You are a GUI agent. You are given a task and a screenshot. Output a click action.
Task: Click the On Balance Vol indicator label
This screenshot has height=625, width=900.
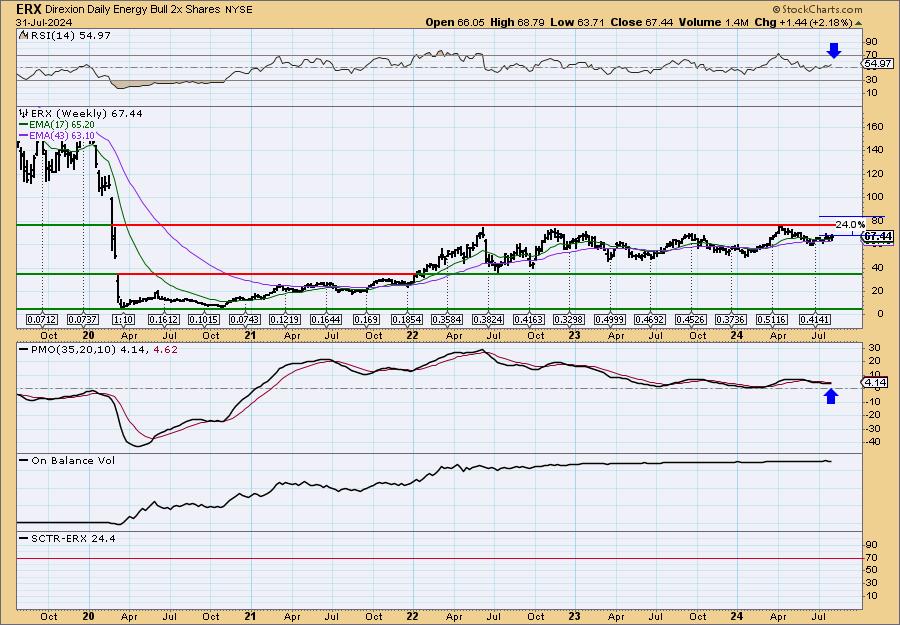click(x=73, y=460)
